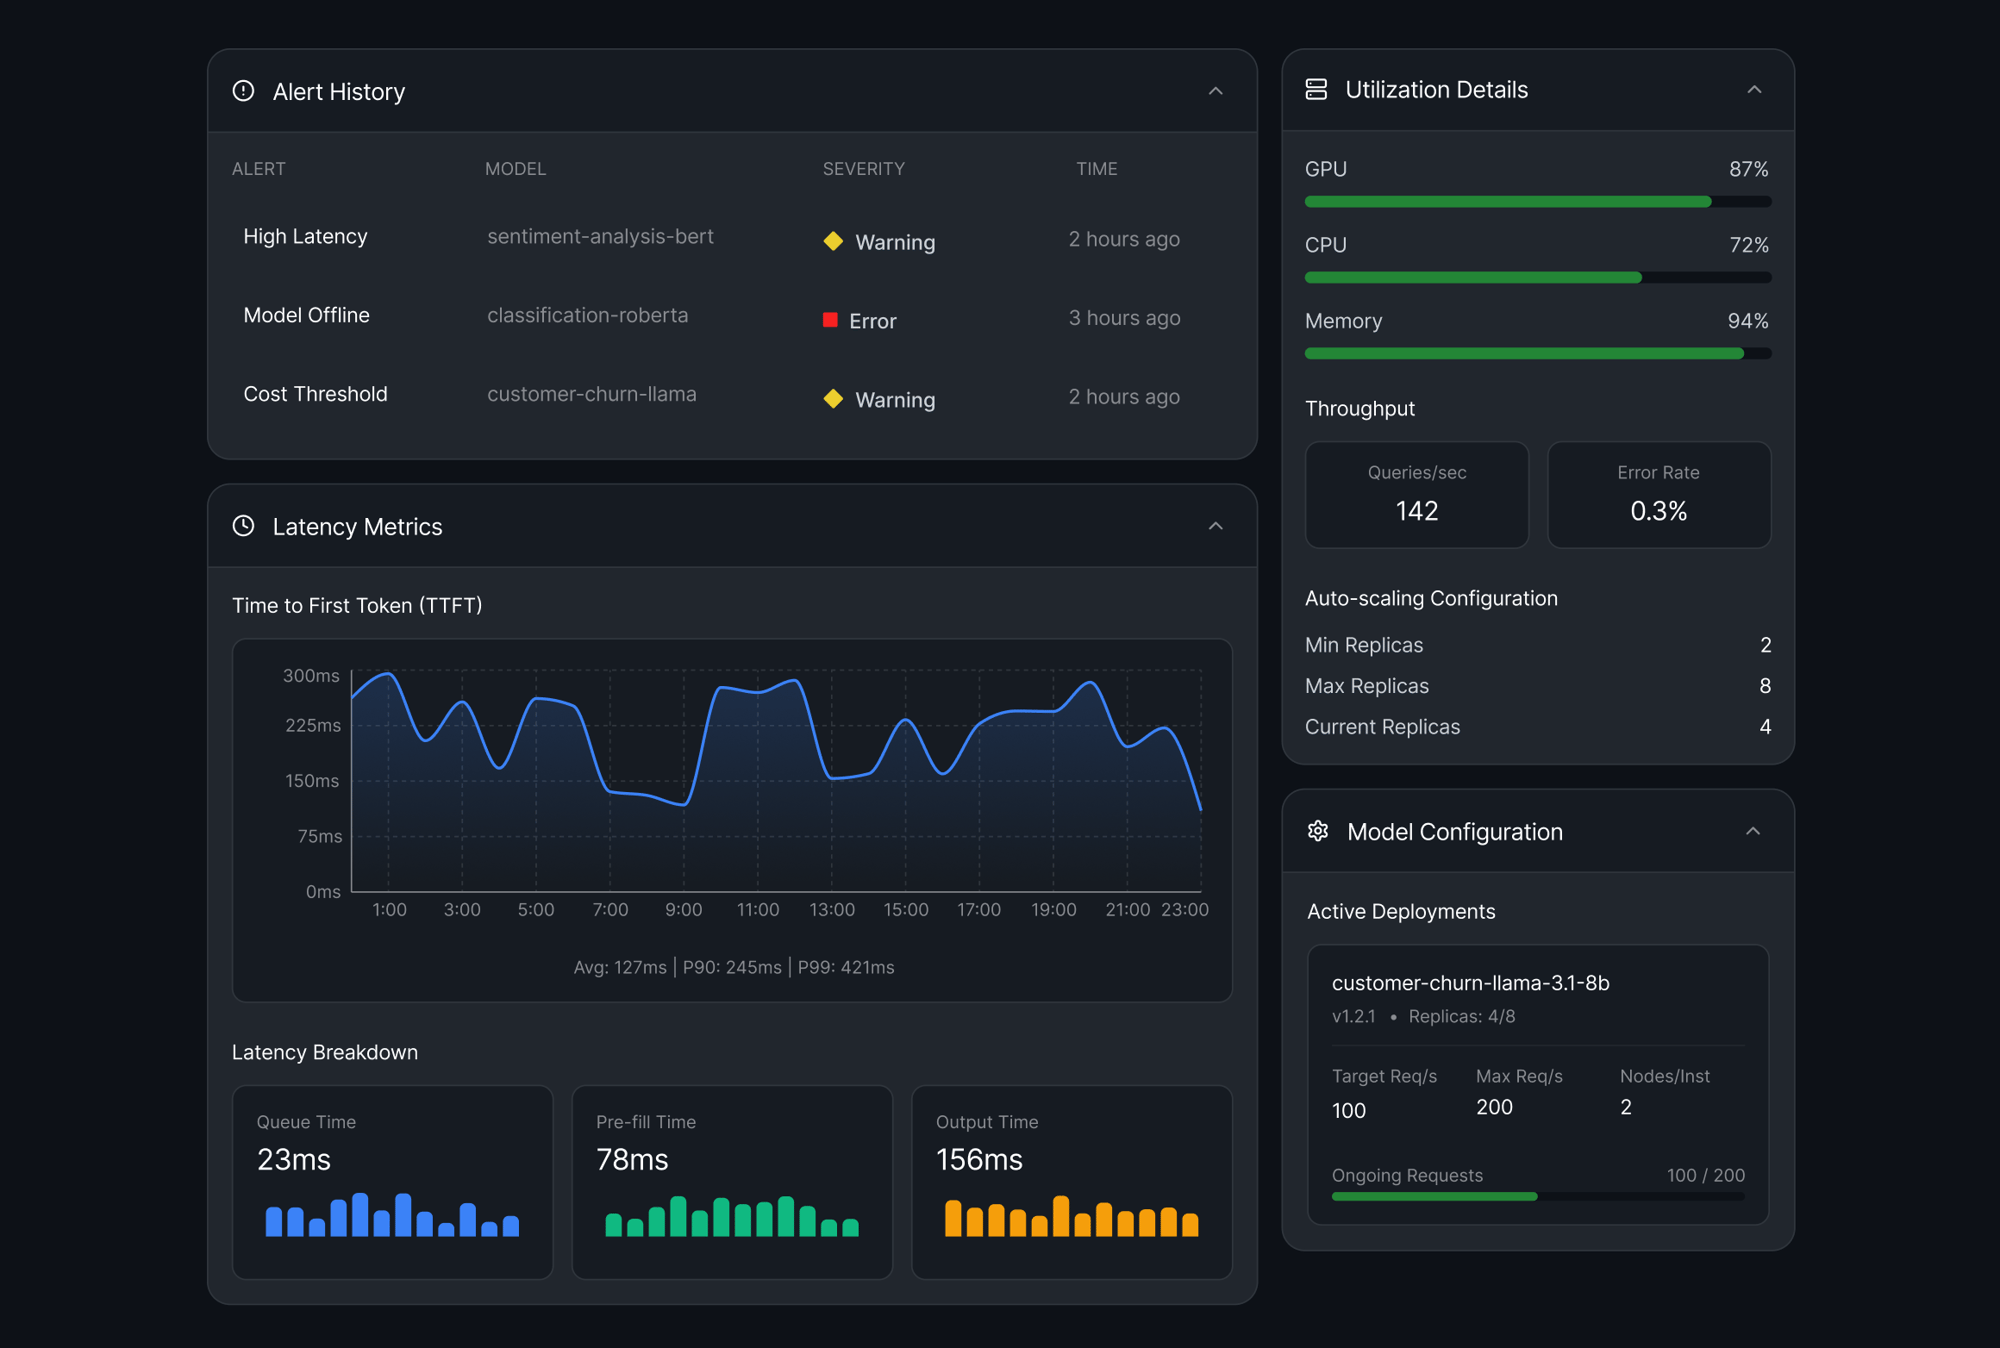
Task: Click the Warning severity diamond for customer-churn-llama
Action: [x=833, y=398]
